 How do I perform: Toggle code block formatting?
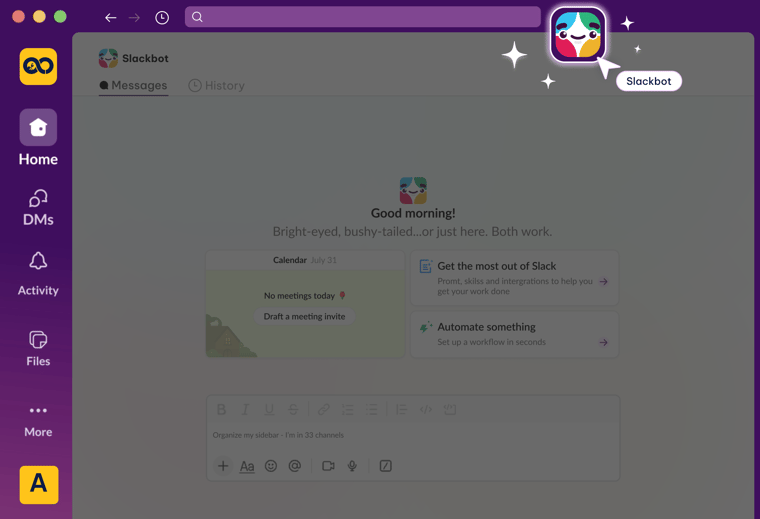pyautogui.click(x=450, y=409)
